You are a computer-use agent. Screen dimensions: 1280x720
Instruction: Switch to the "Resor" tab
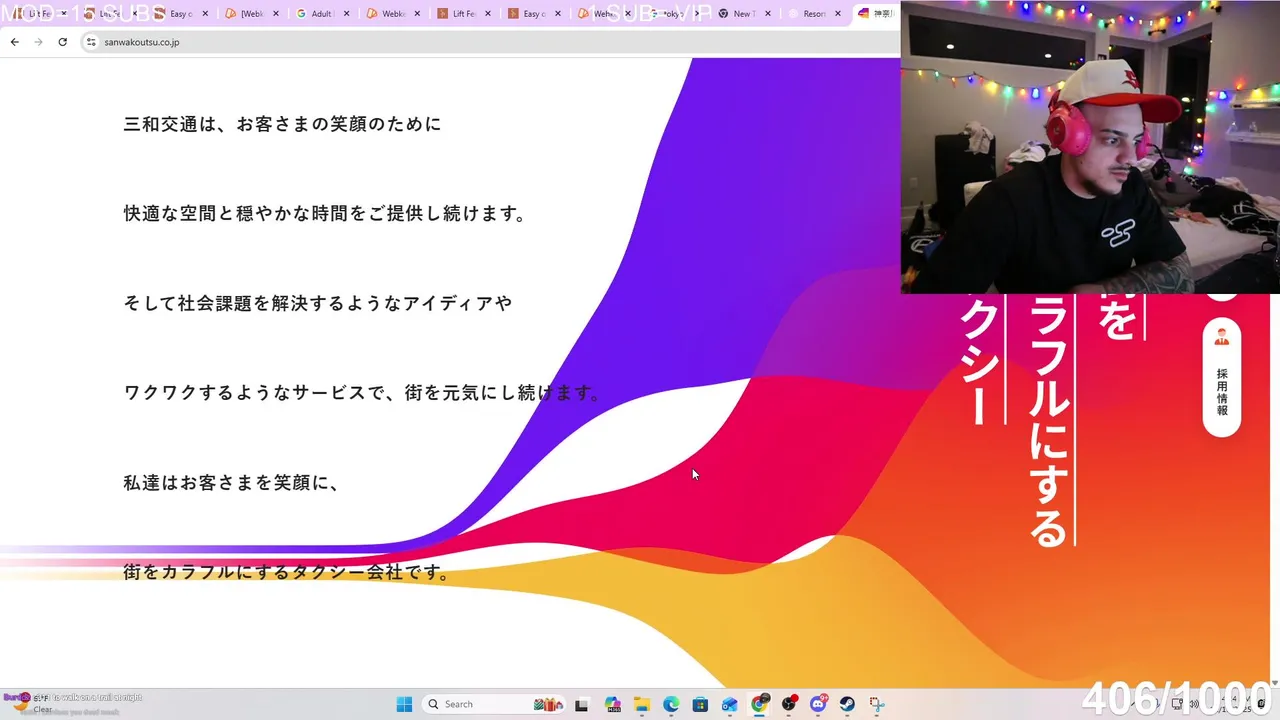(x=813, y=14)
